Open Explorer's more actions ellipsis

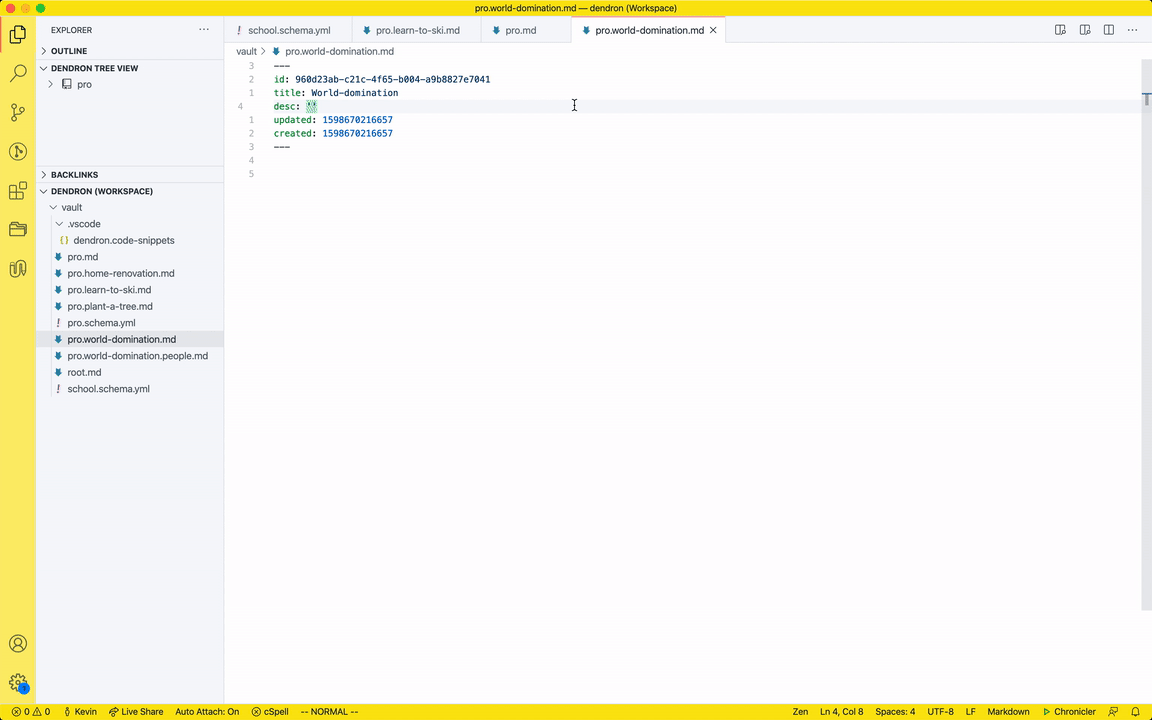pyautogui.click(x=204, y=30)
